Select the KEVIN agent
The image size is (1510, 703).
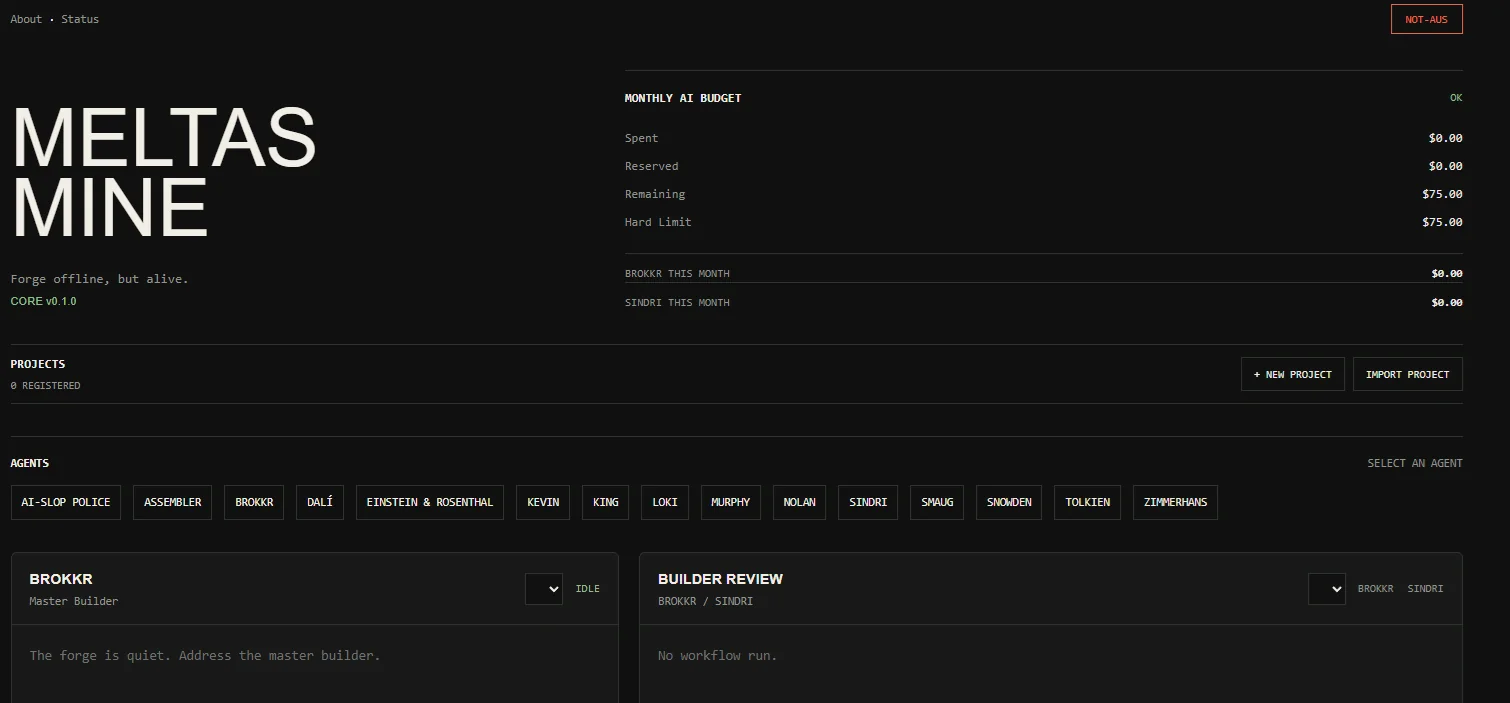543,502
